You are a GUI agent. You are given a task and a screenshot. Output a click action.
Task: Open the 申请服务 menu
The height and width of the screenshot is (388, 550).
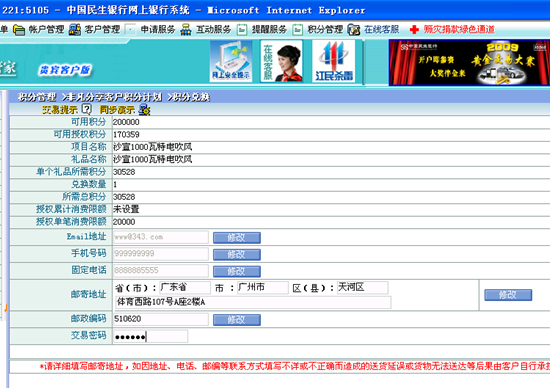tap(157, 29)
